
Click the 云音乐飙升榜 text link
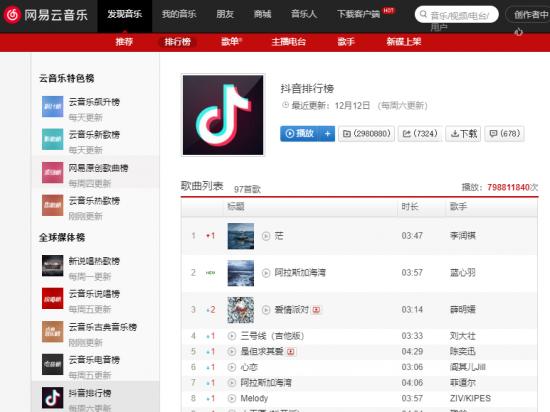[94, 102]
